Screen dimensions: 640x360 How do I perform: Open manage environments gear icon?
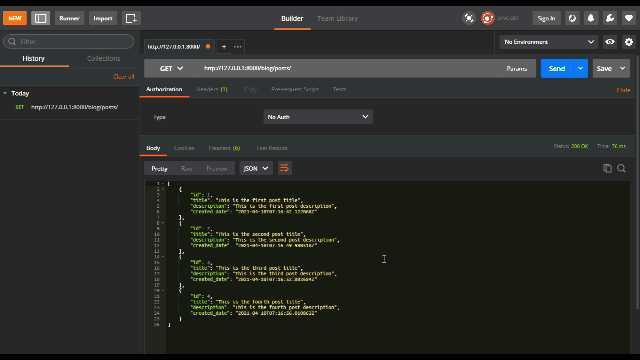point(629,42)
